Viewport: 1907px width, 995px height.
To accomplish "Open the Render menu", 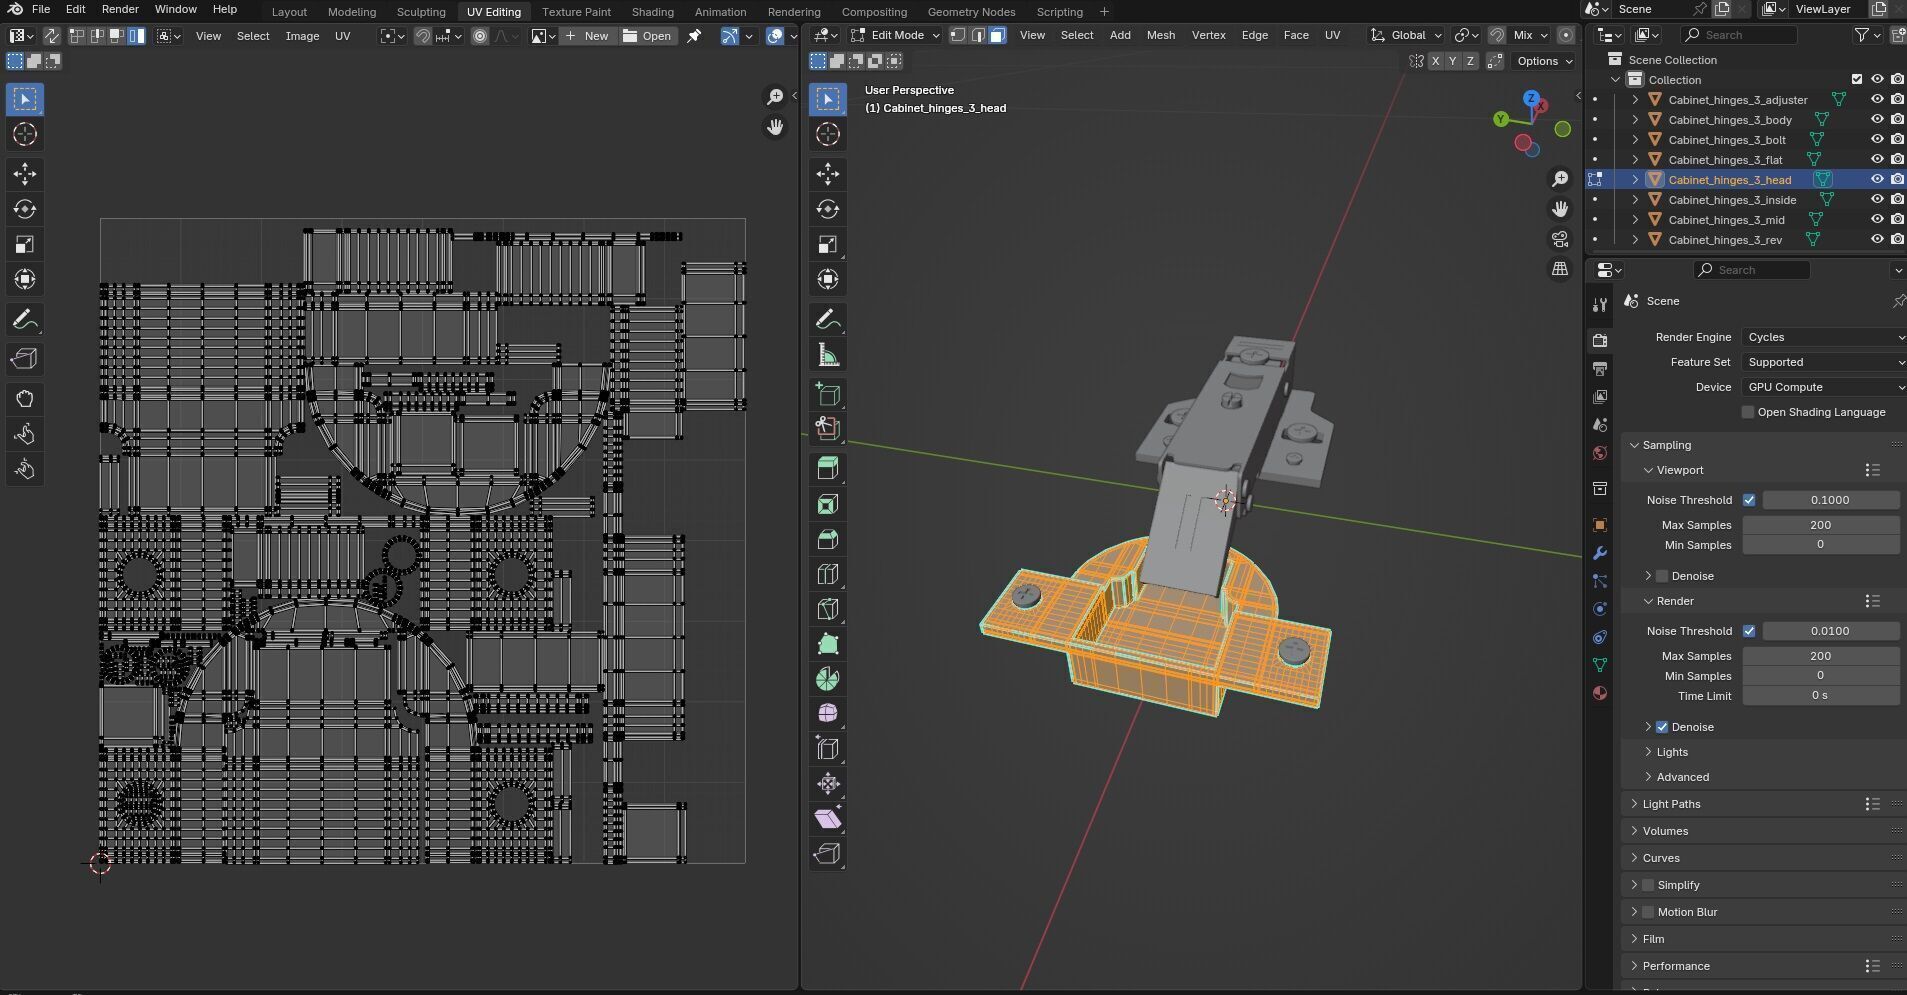I will pyautogui.click(x=120, y=9).
